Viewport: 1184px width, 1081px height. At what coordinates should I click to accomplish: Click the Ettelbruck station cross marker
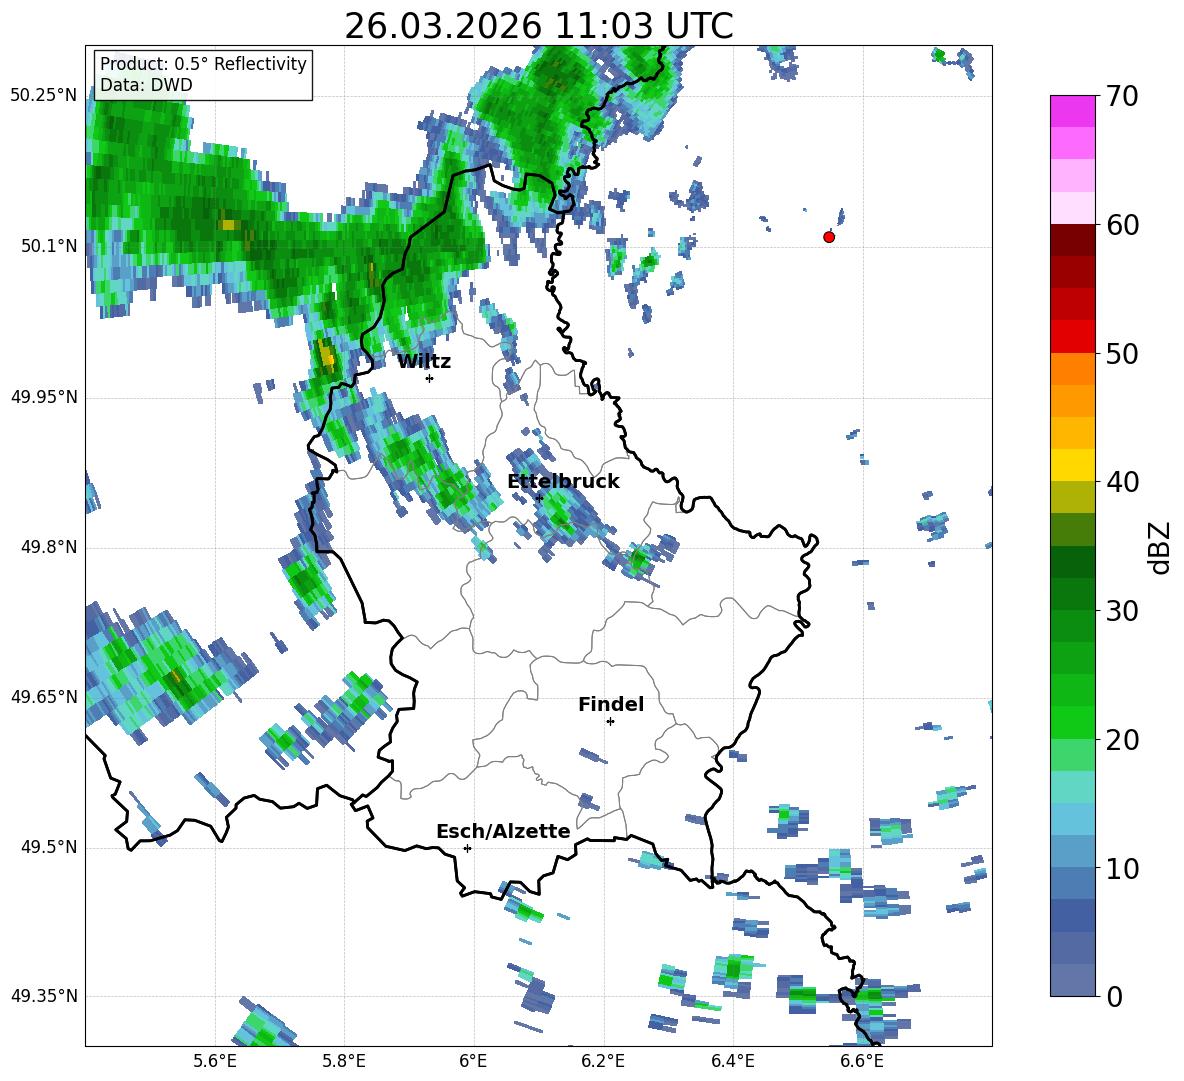(x=539, y=498)
